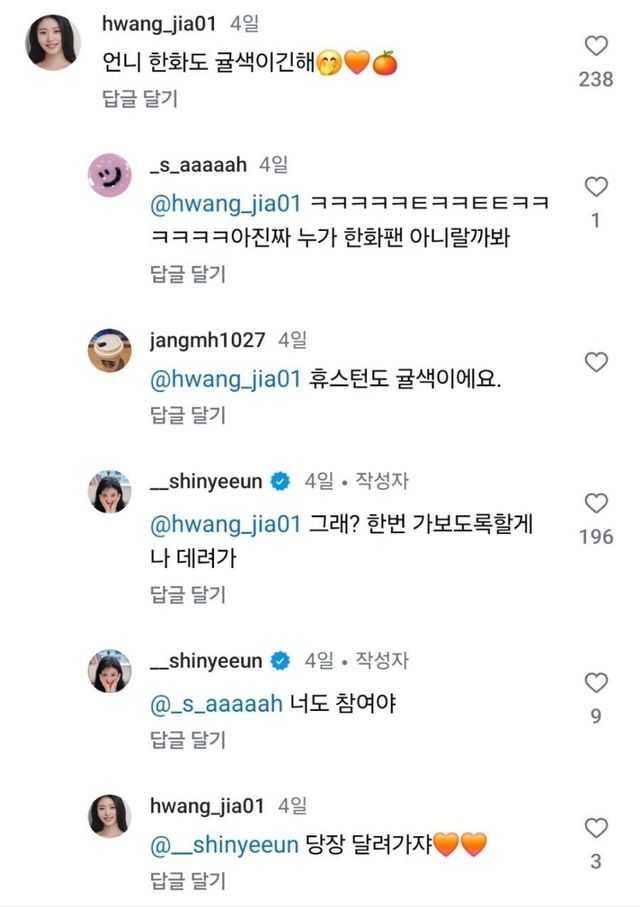Like _s_aaaaah's laughing reply
The height and width of the screenshot is (907, 640).
[596, 187]
